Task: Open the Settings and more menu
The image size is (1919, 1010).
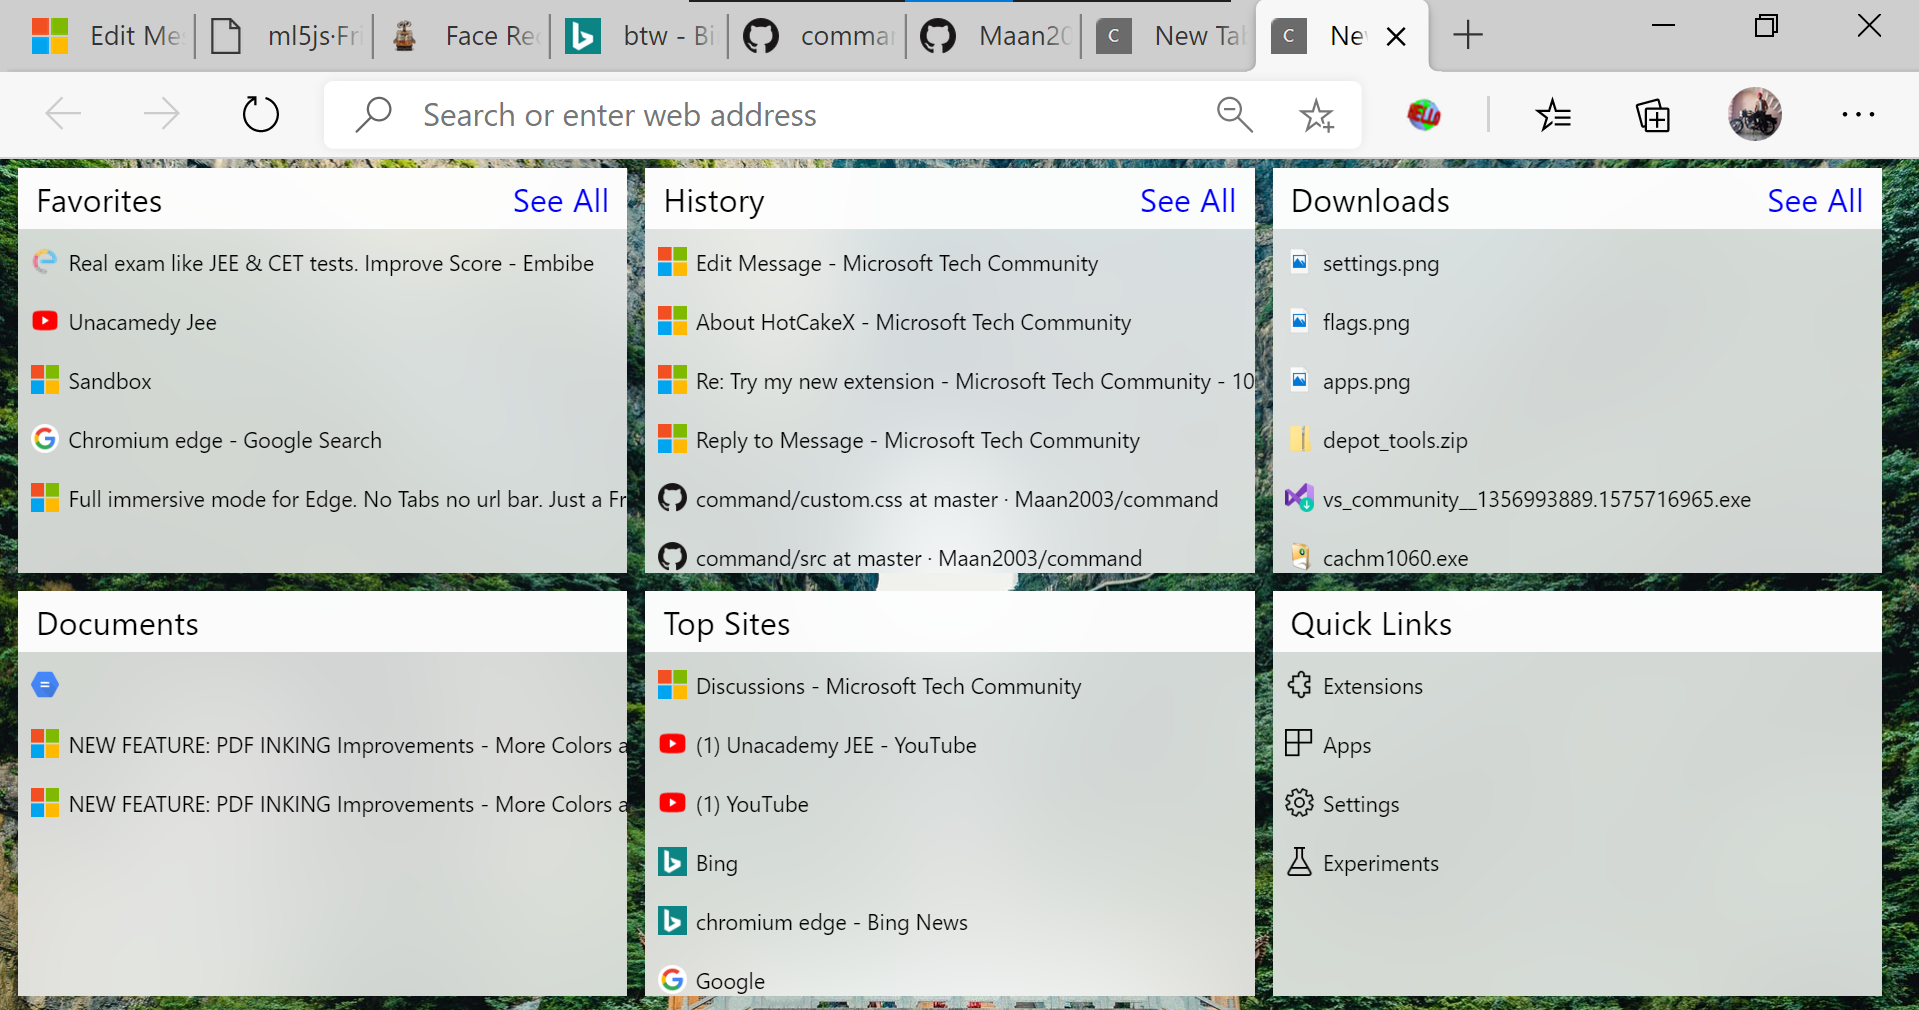Action: (x=1857, y=115)
